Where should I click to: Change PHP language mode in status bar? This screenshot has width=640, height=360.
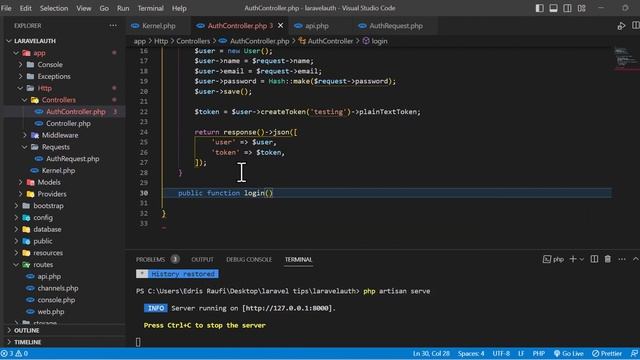click(x=539, y=353)
